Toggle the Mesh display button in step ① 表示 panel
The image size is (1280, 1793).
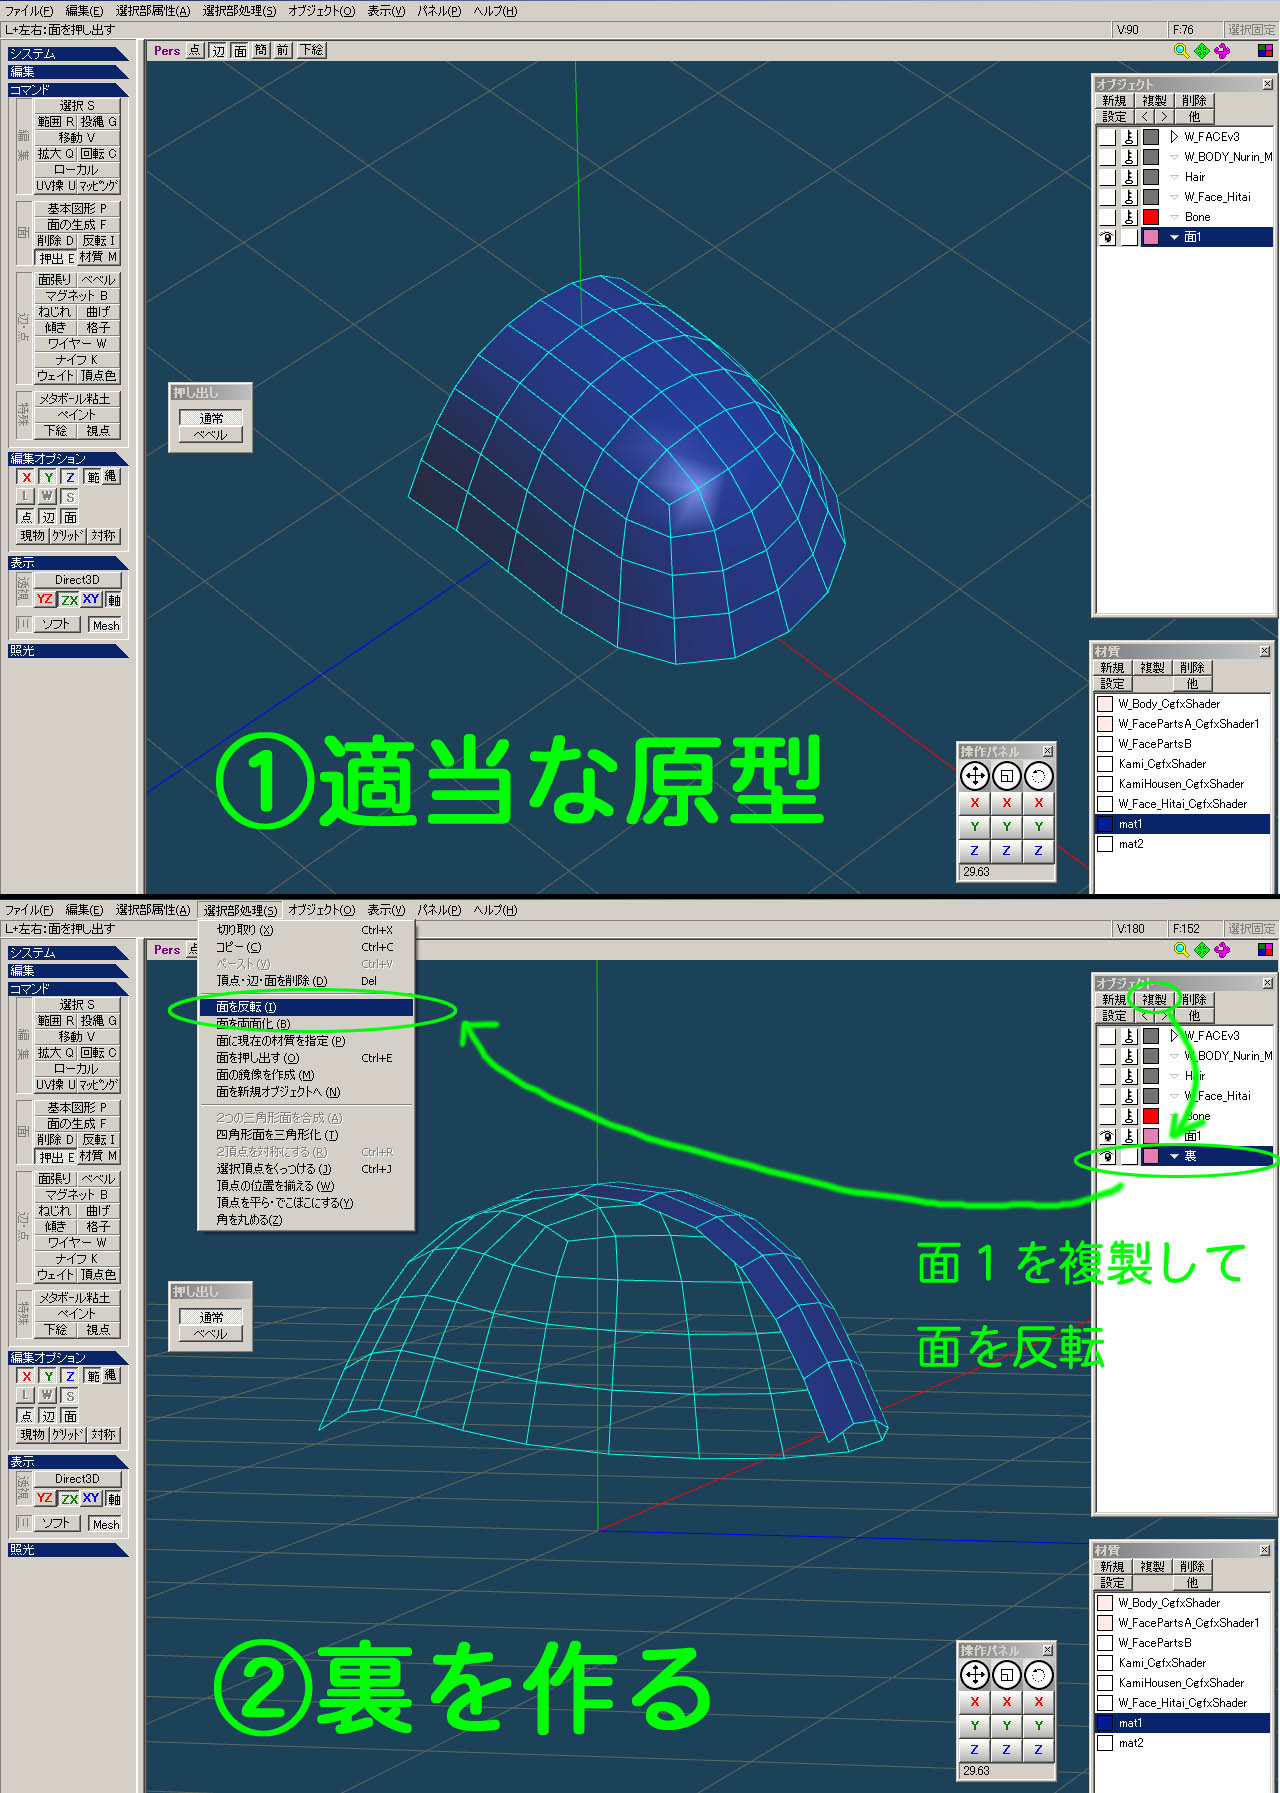106,625
